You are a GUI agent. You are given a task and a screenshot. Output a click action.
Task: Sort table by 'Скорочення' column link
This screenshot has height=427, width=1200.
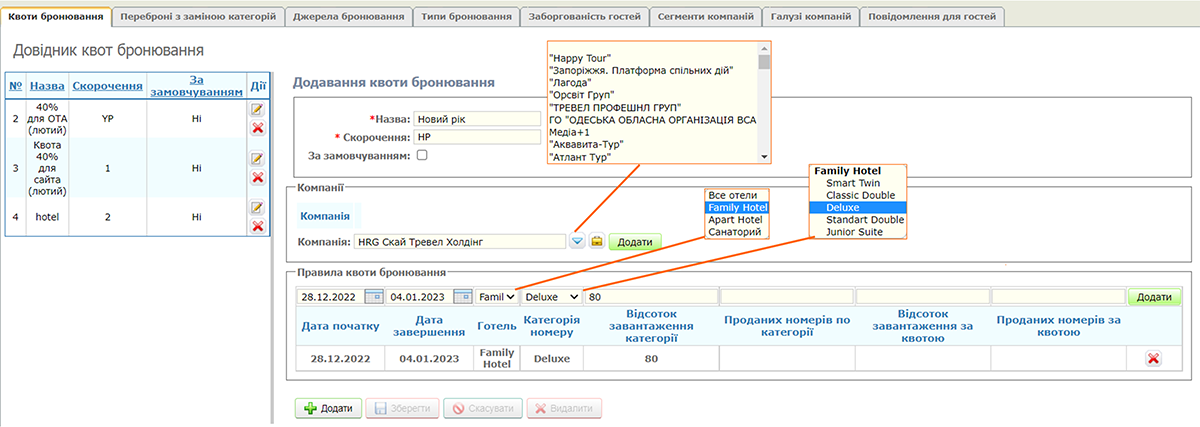tap(108, 85)
